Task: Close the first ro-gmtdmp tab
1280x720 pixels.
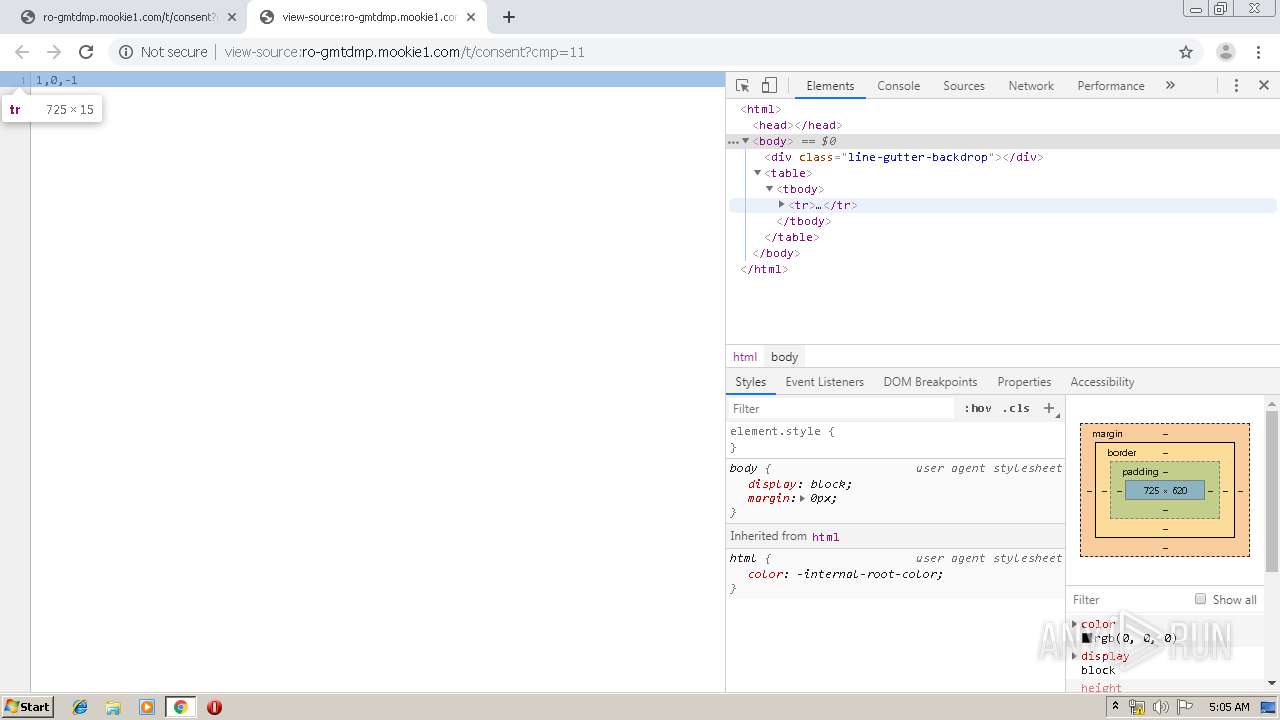Action: pyautogui.click(x=232, y=17)
